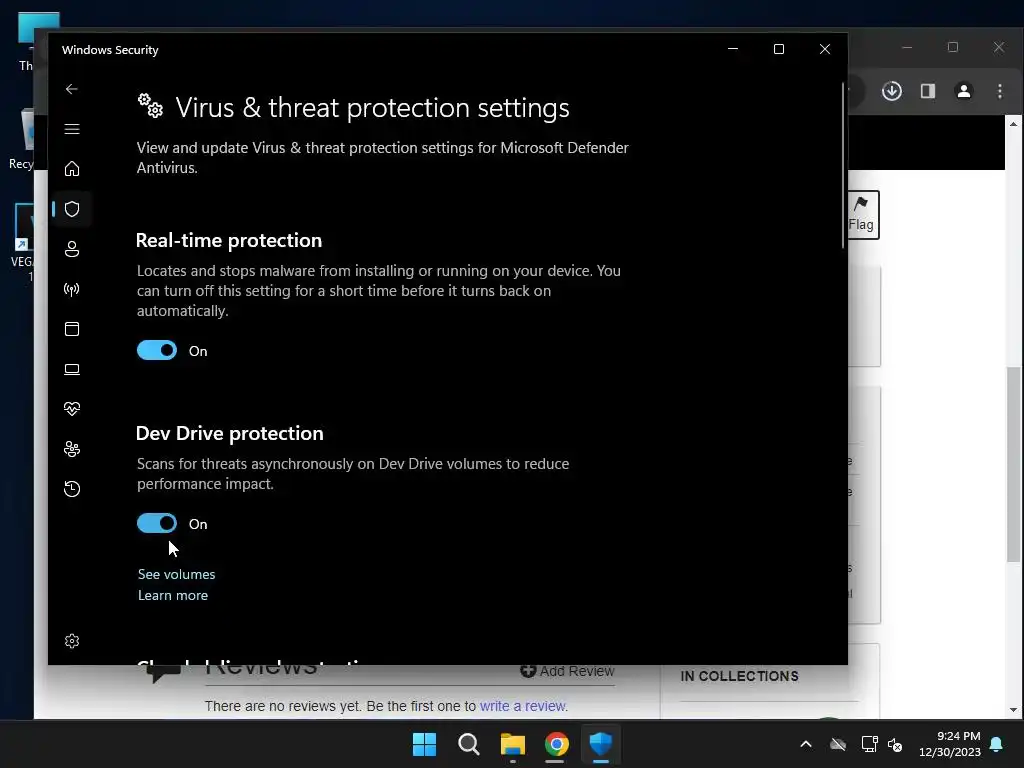Toggle the Chrome side panel icon

click(927, 91)
